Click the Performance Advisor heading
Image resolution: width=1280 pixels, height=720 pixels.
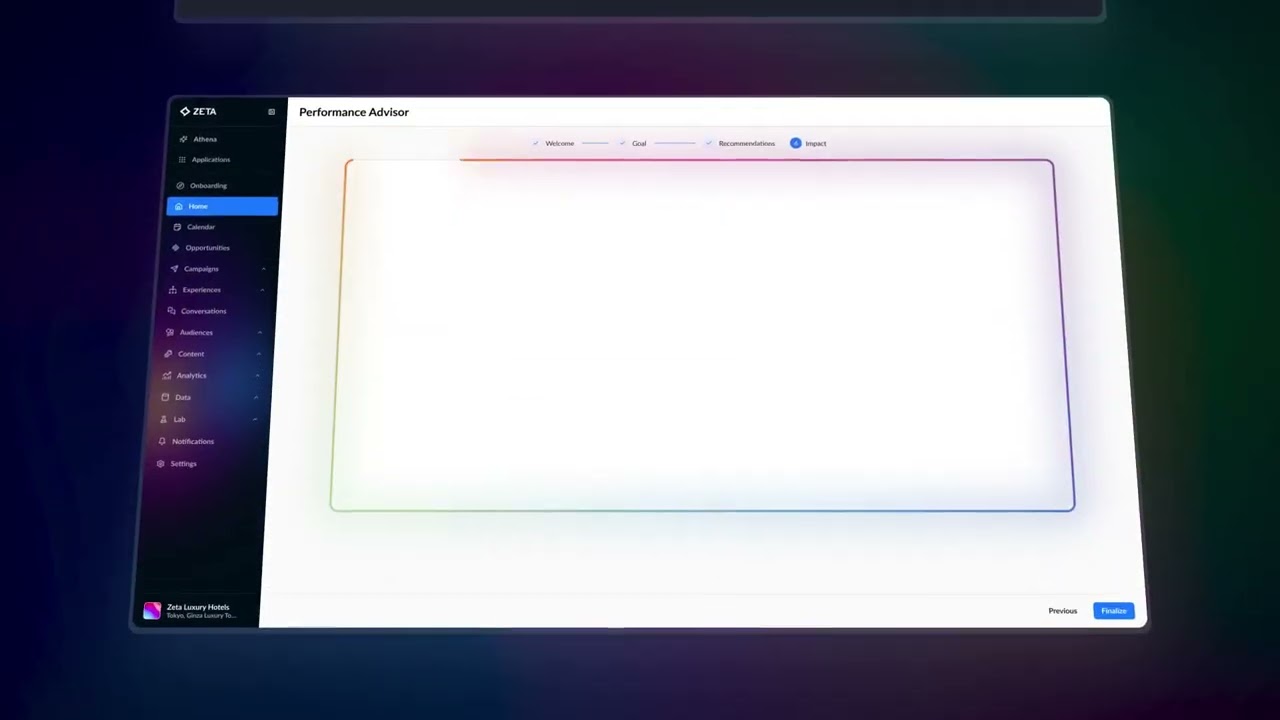tap(354, 112)
